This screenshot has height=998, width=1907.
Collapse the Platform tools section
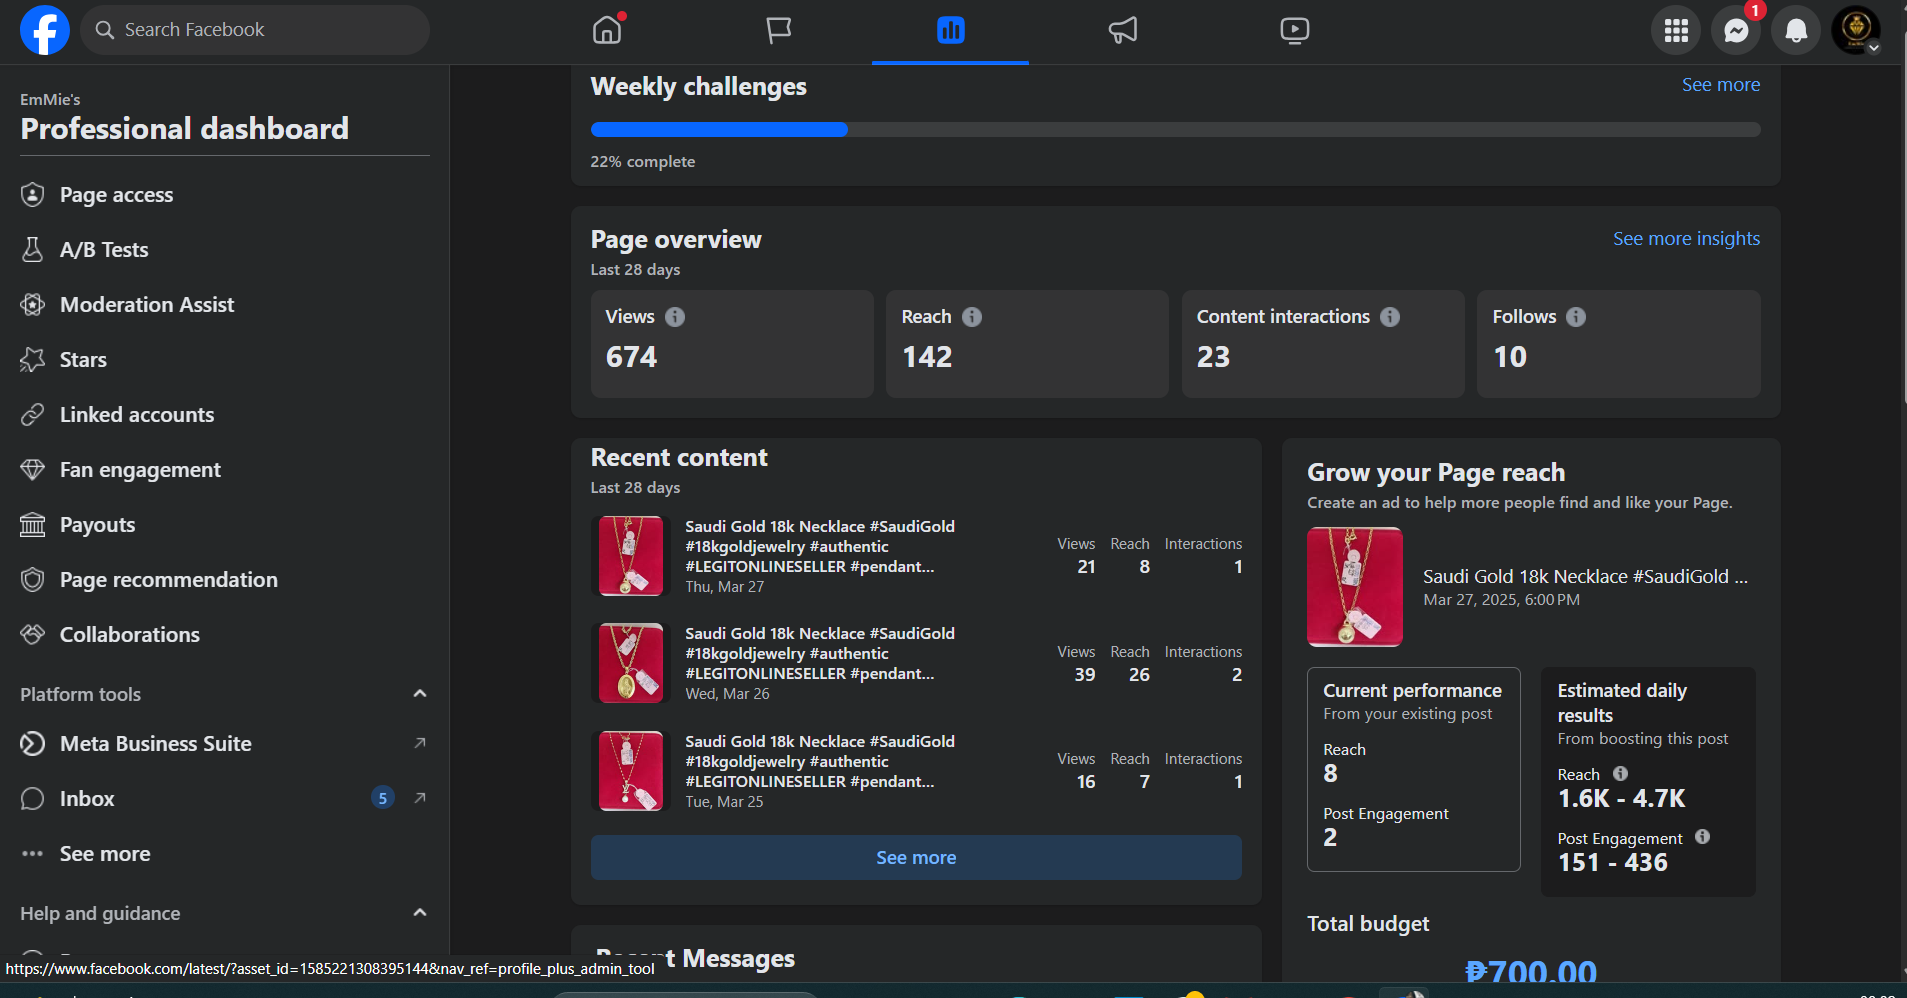420,694
